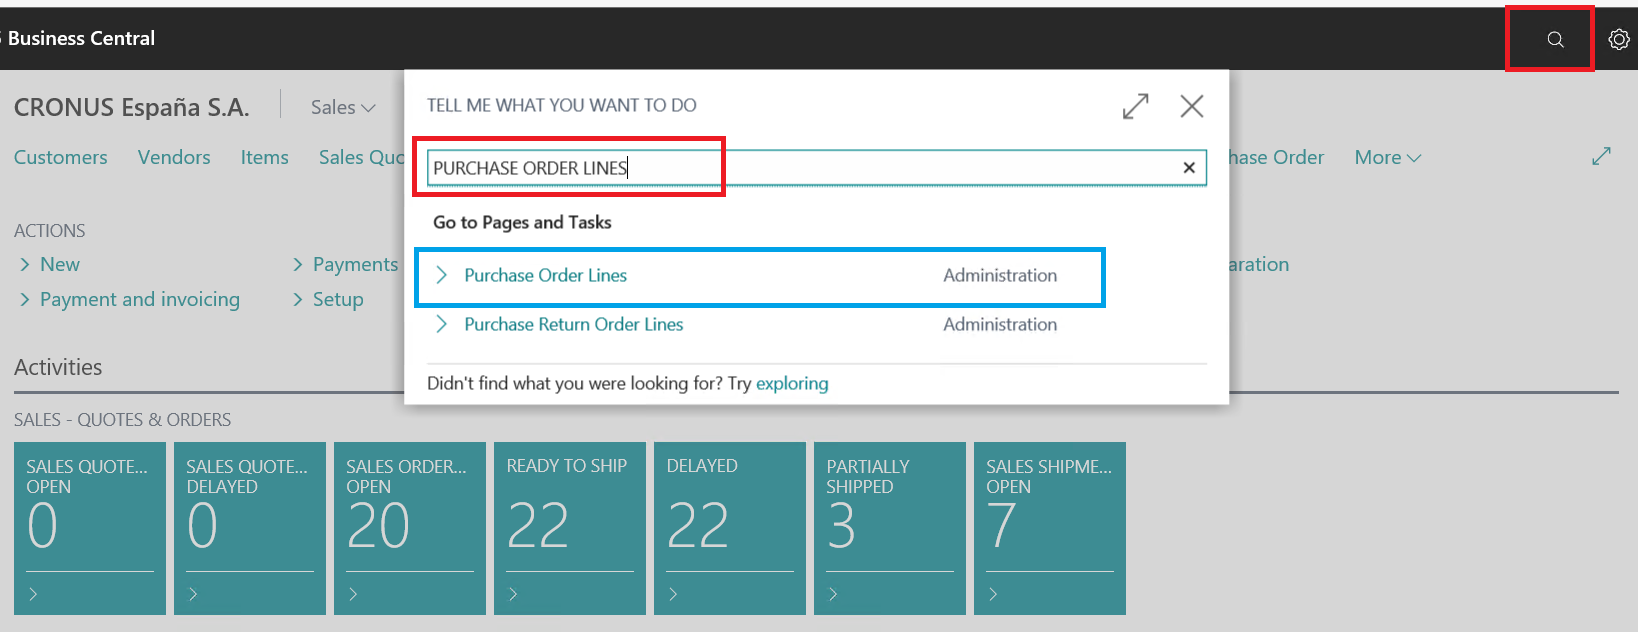Open the settings gear icon
The height and width of the screenshot is (632, 1638).
1619,39
